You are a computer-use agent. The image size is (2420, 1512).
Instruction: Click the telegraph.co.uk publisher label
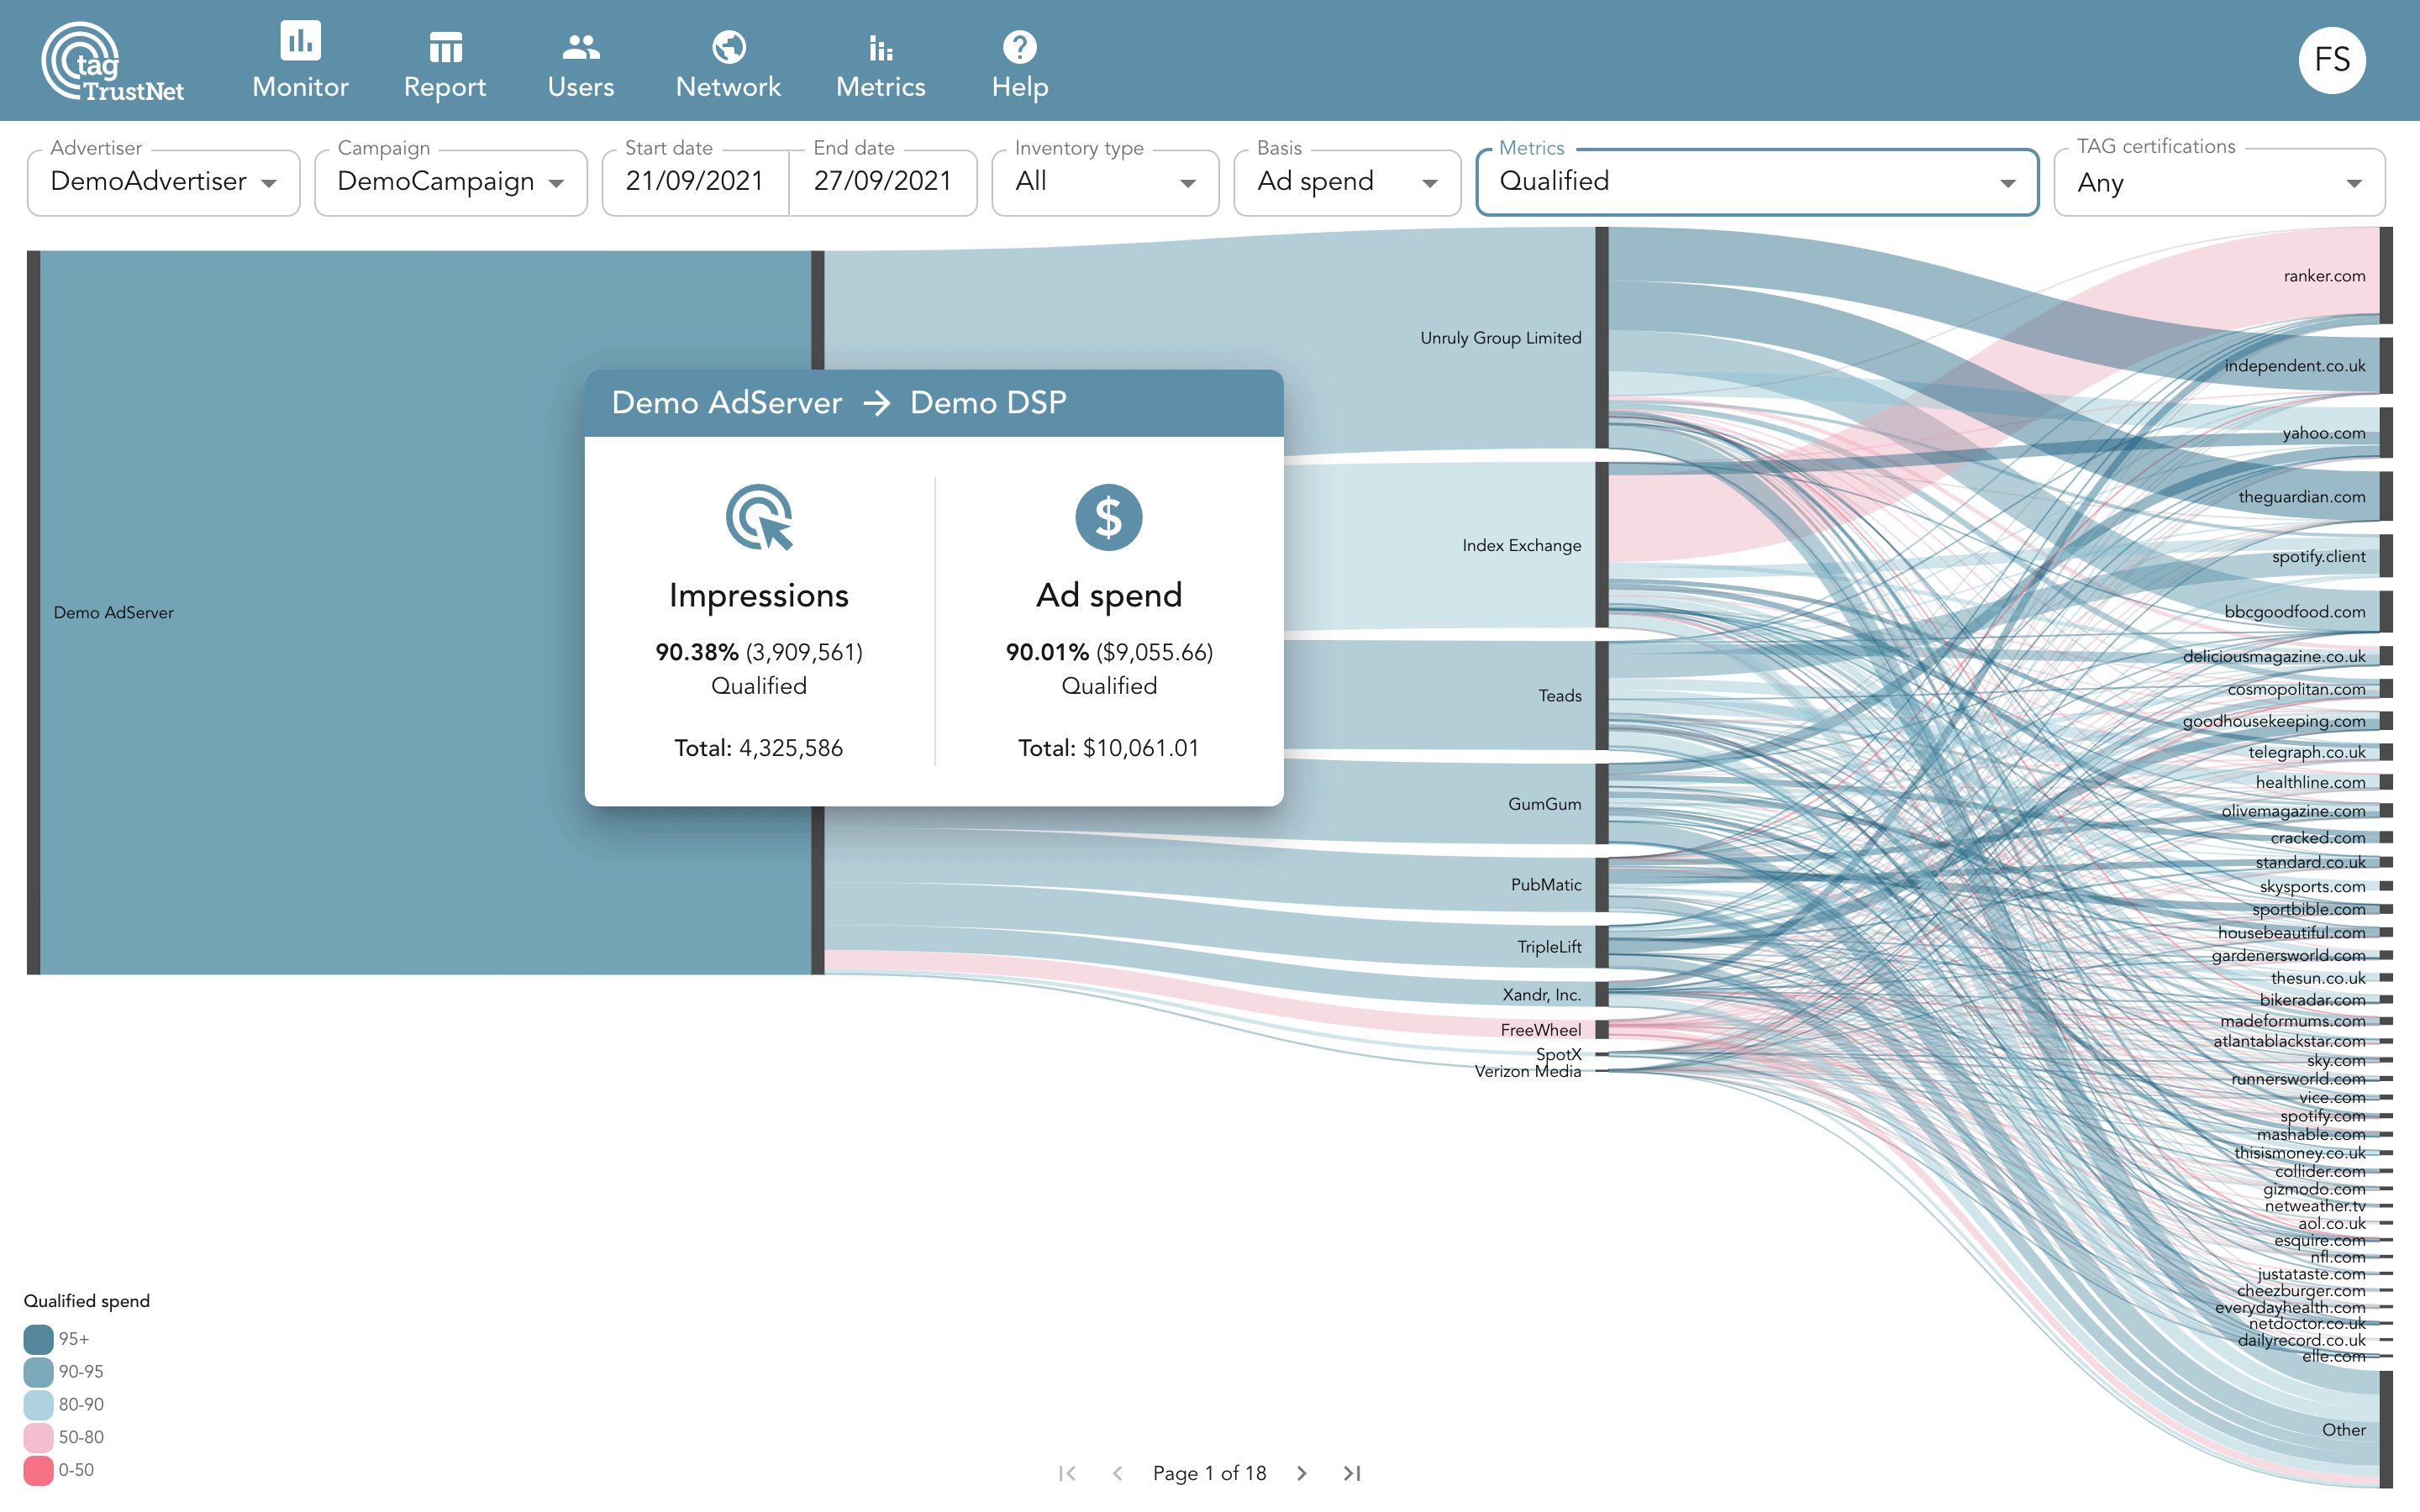pyautogui.click(x=2307, y=752)
